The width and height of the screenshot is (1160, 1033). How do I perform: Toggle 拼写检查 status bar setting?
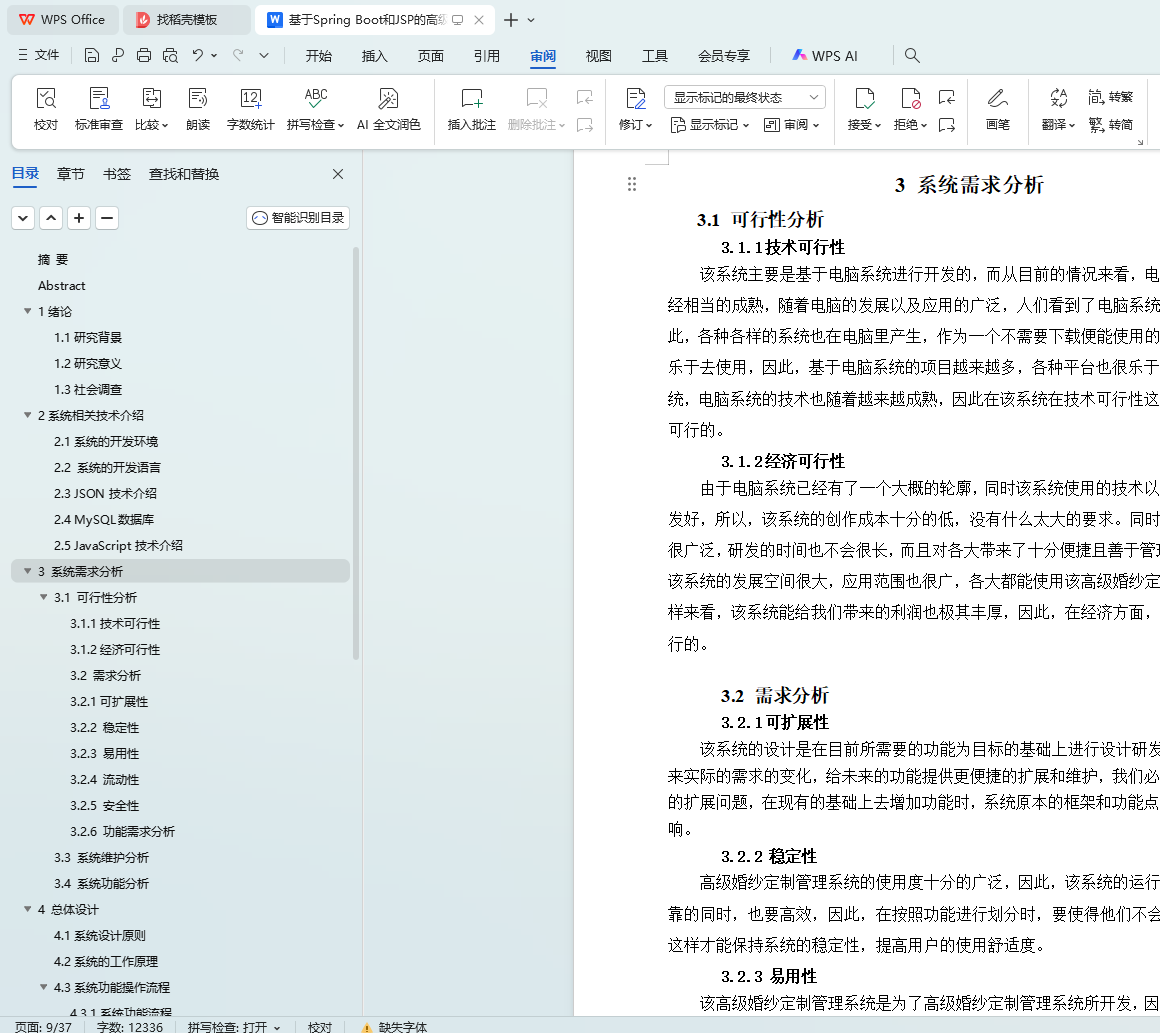(x=234, y=1026)
